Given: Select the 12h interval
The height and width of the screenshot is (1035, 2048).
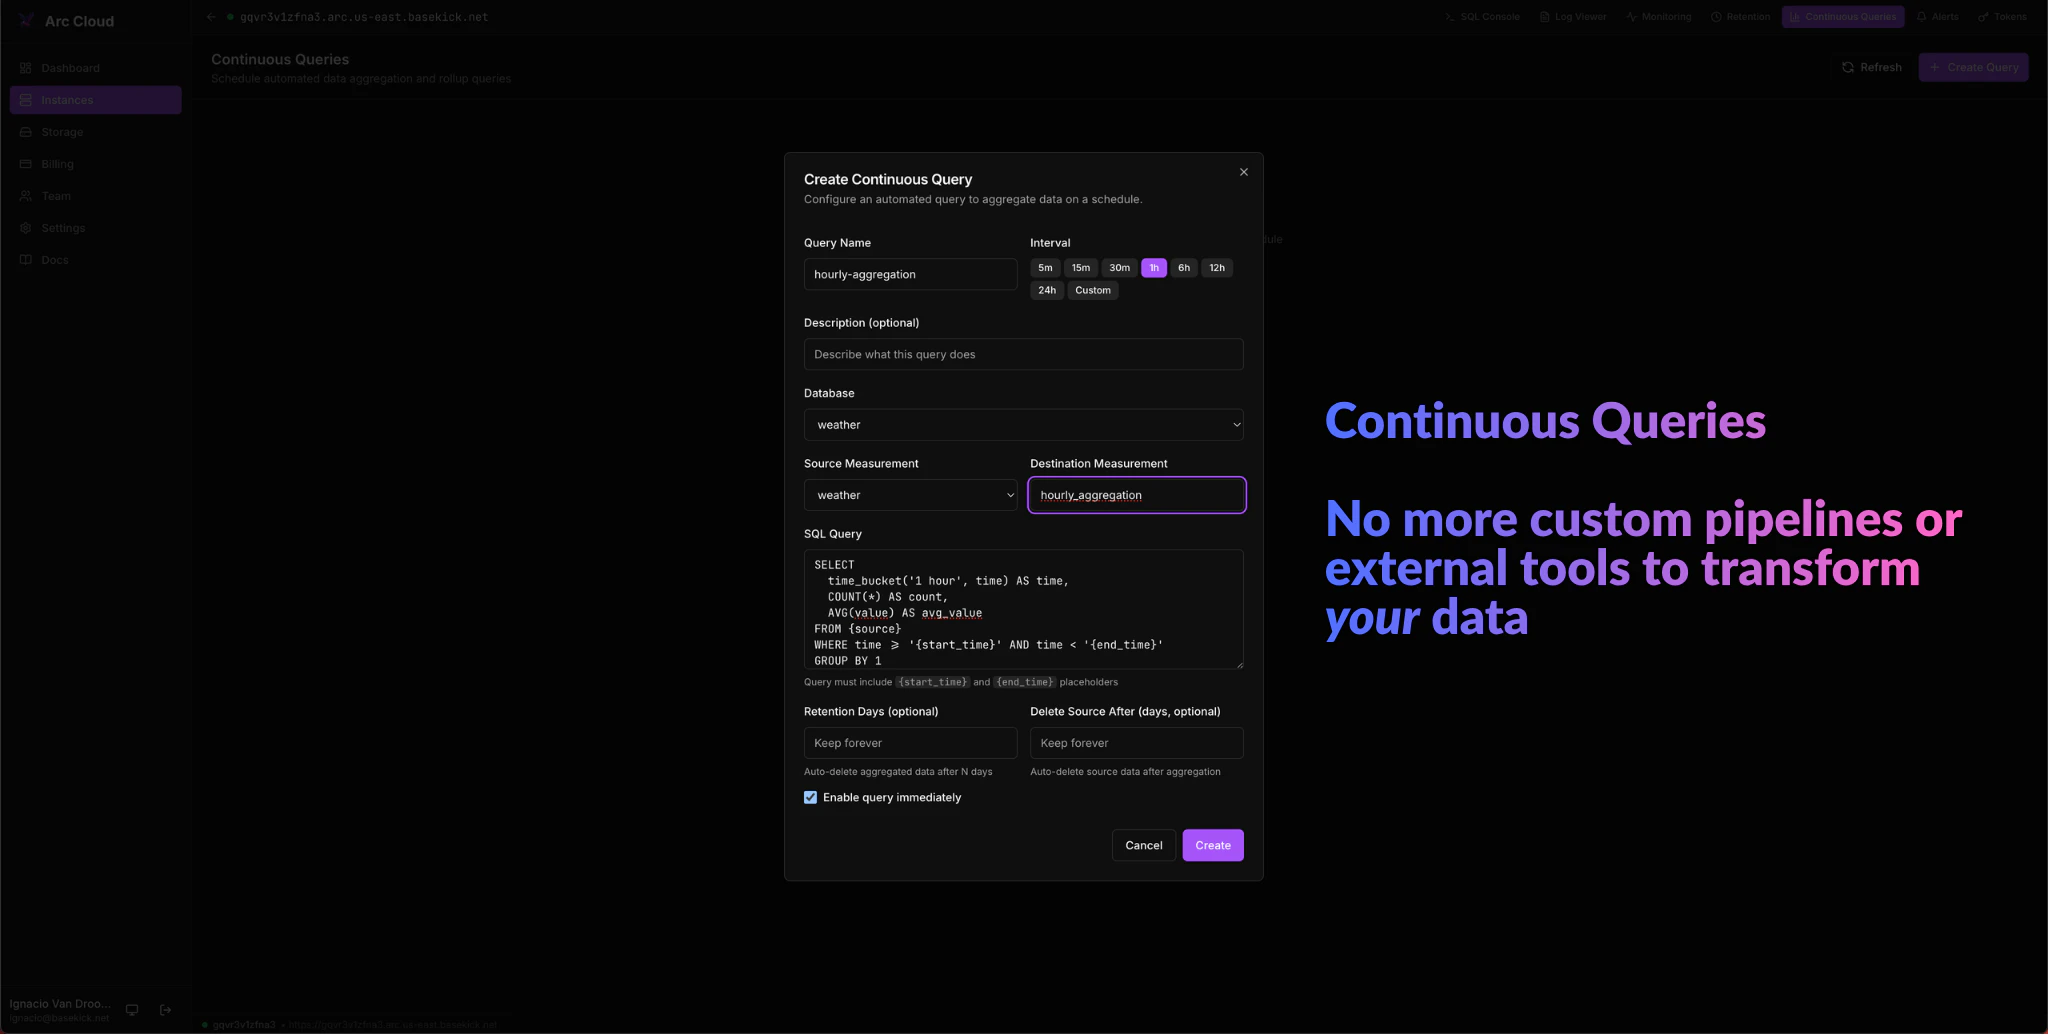Looking at the screenshot, I should pyautogui.click(x=1217, y=268).
